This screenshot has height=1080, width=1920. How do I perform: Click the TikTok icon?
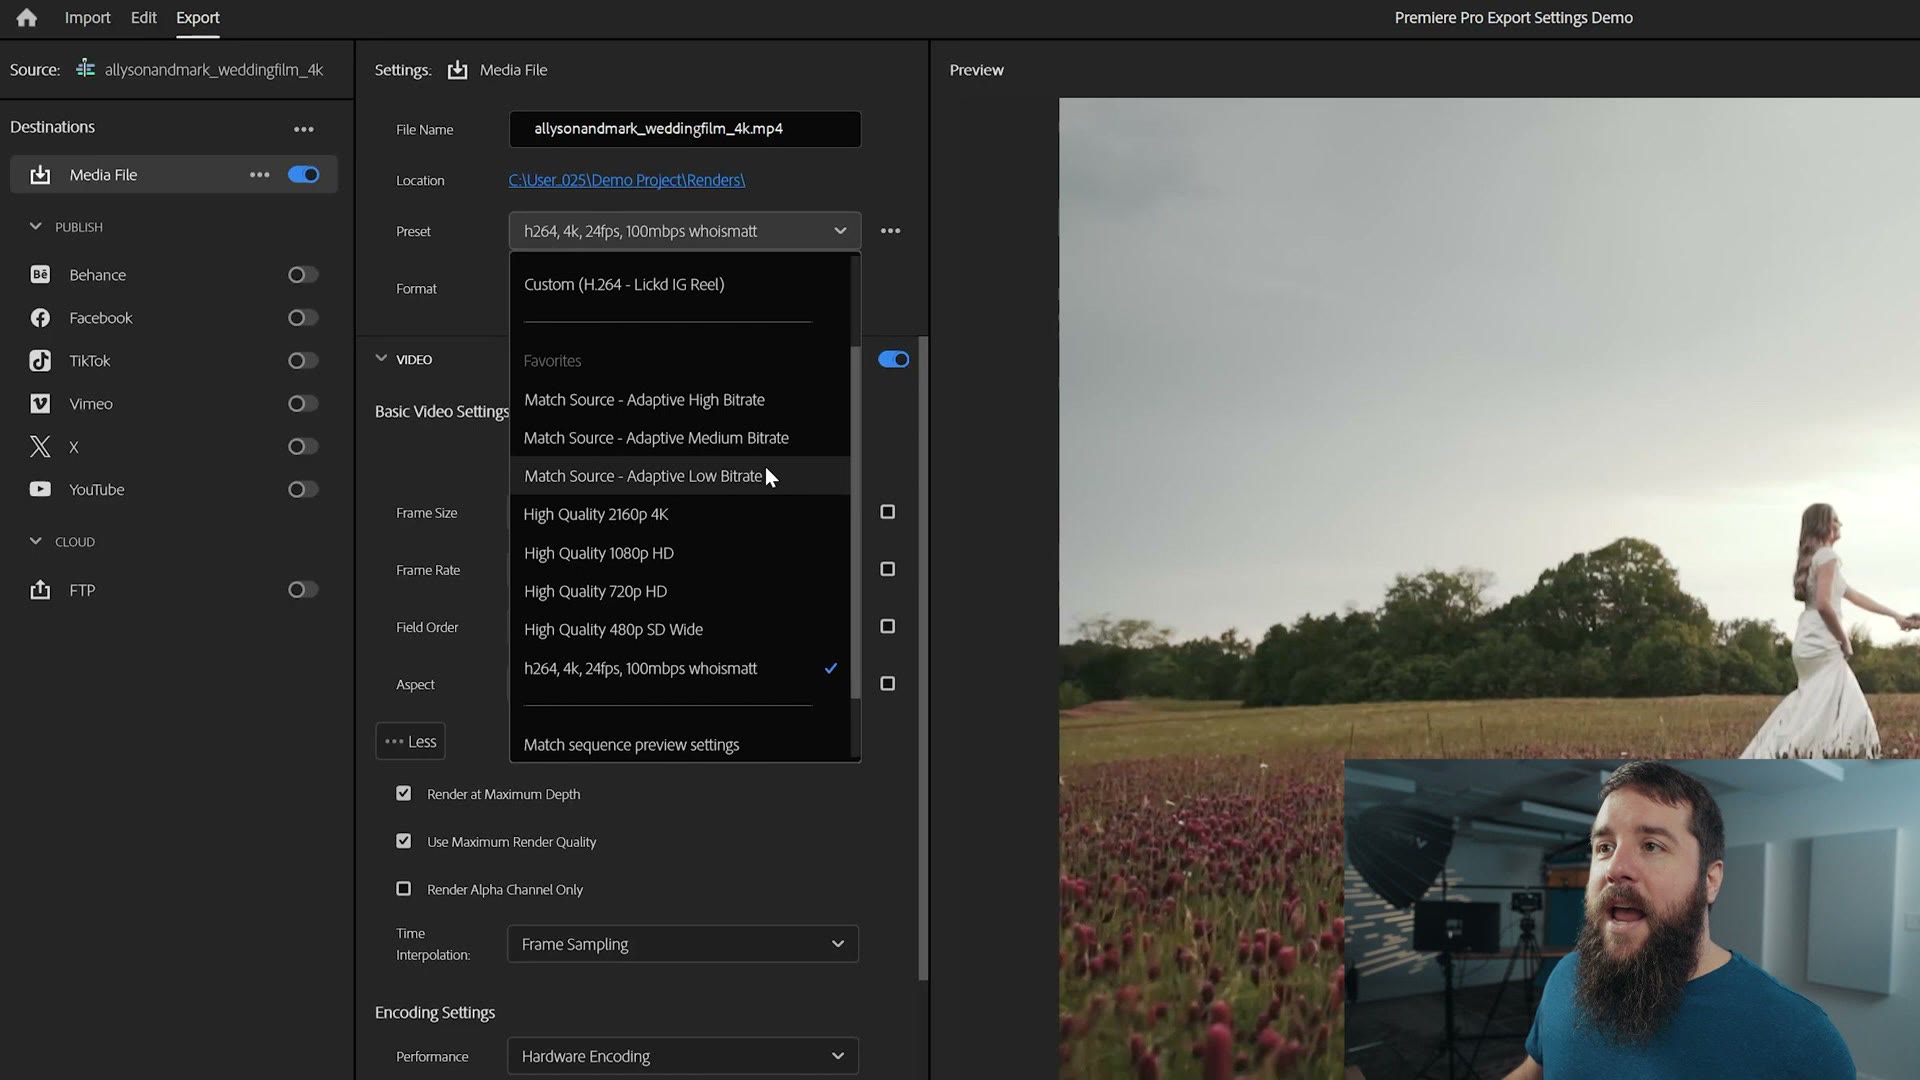40,361
